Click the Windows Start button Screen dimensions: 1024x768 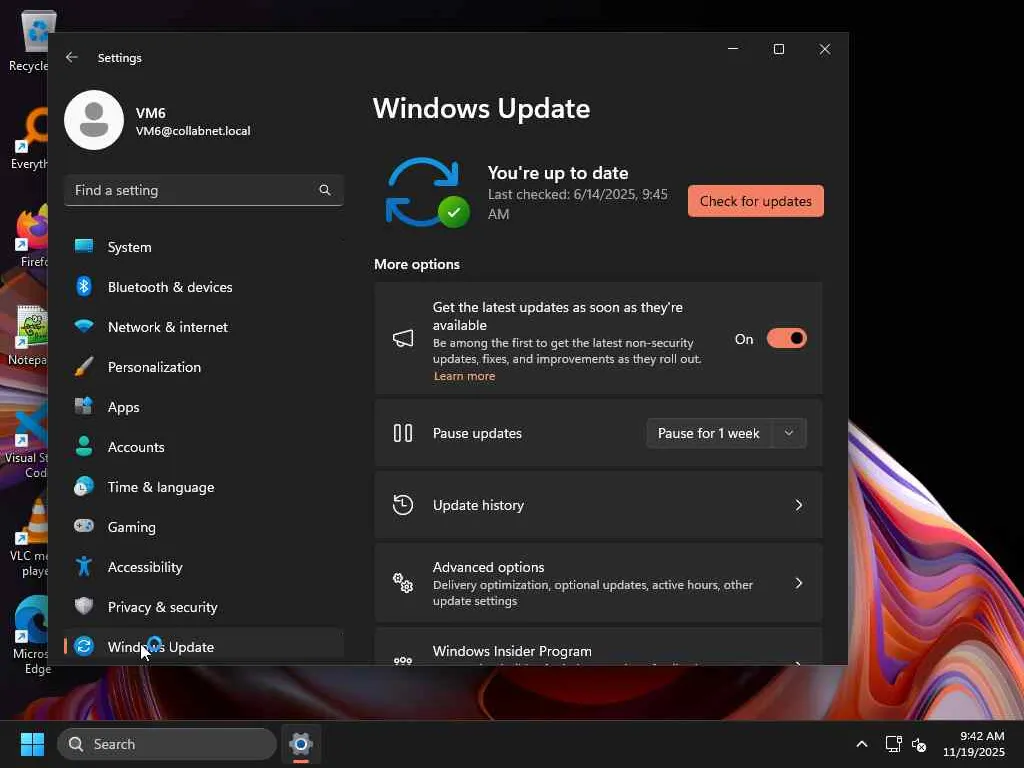pos(32,744)
